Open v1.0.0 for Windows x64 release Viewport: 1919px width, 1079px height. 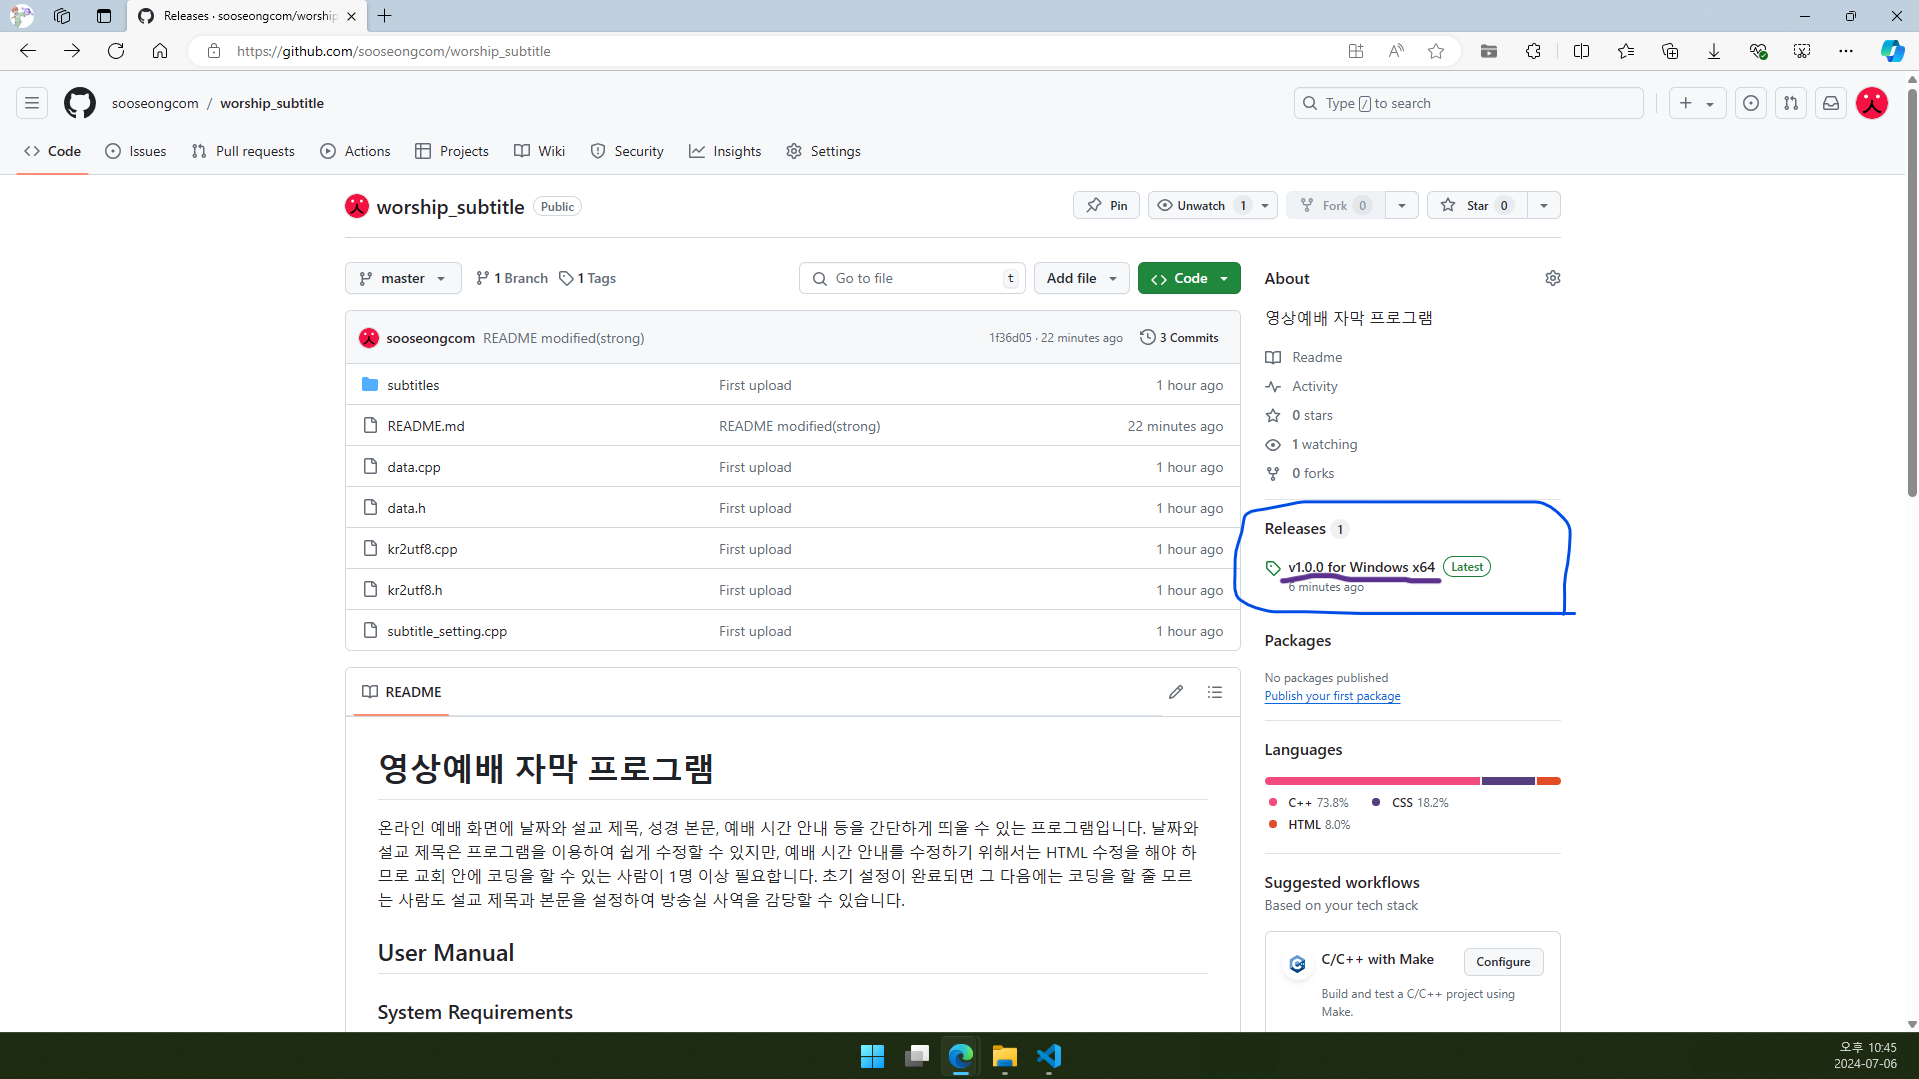(1361, 567)
